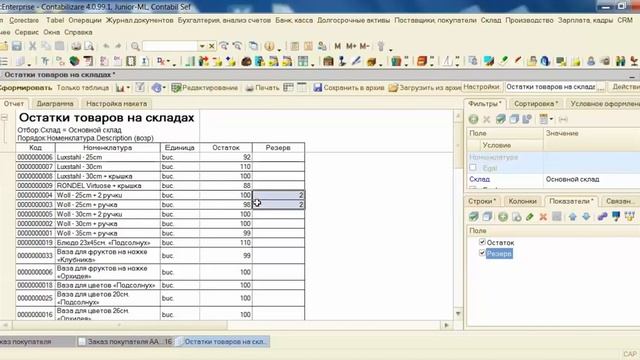
Task: Click report vertical scrollbar down arrow
Action: (458, 313)
